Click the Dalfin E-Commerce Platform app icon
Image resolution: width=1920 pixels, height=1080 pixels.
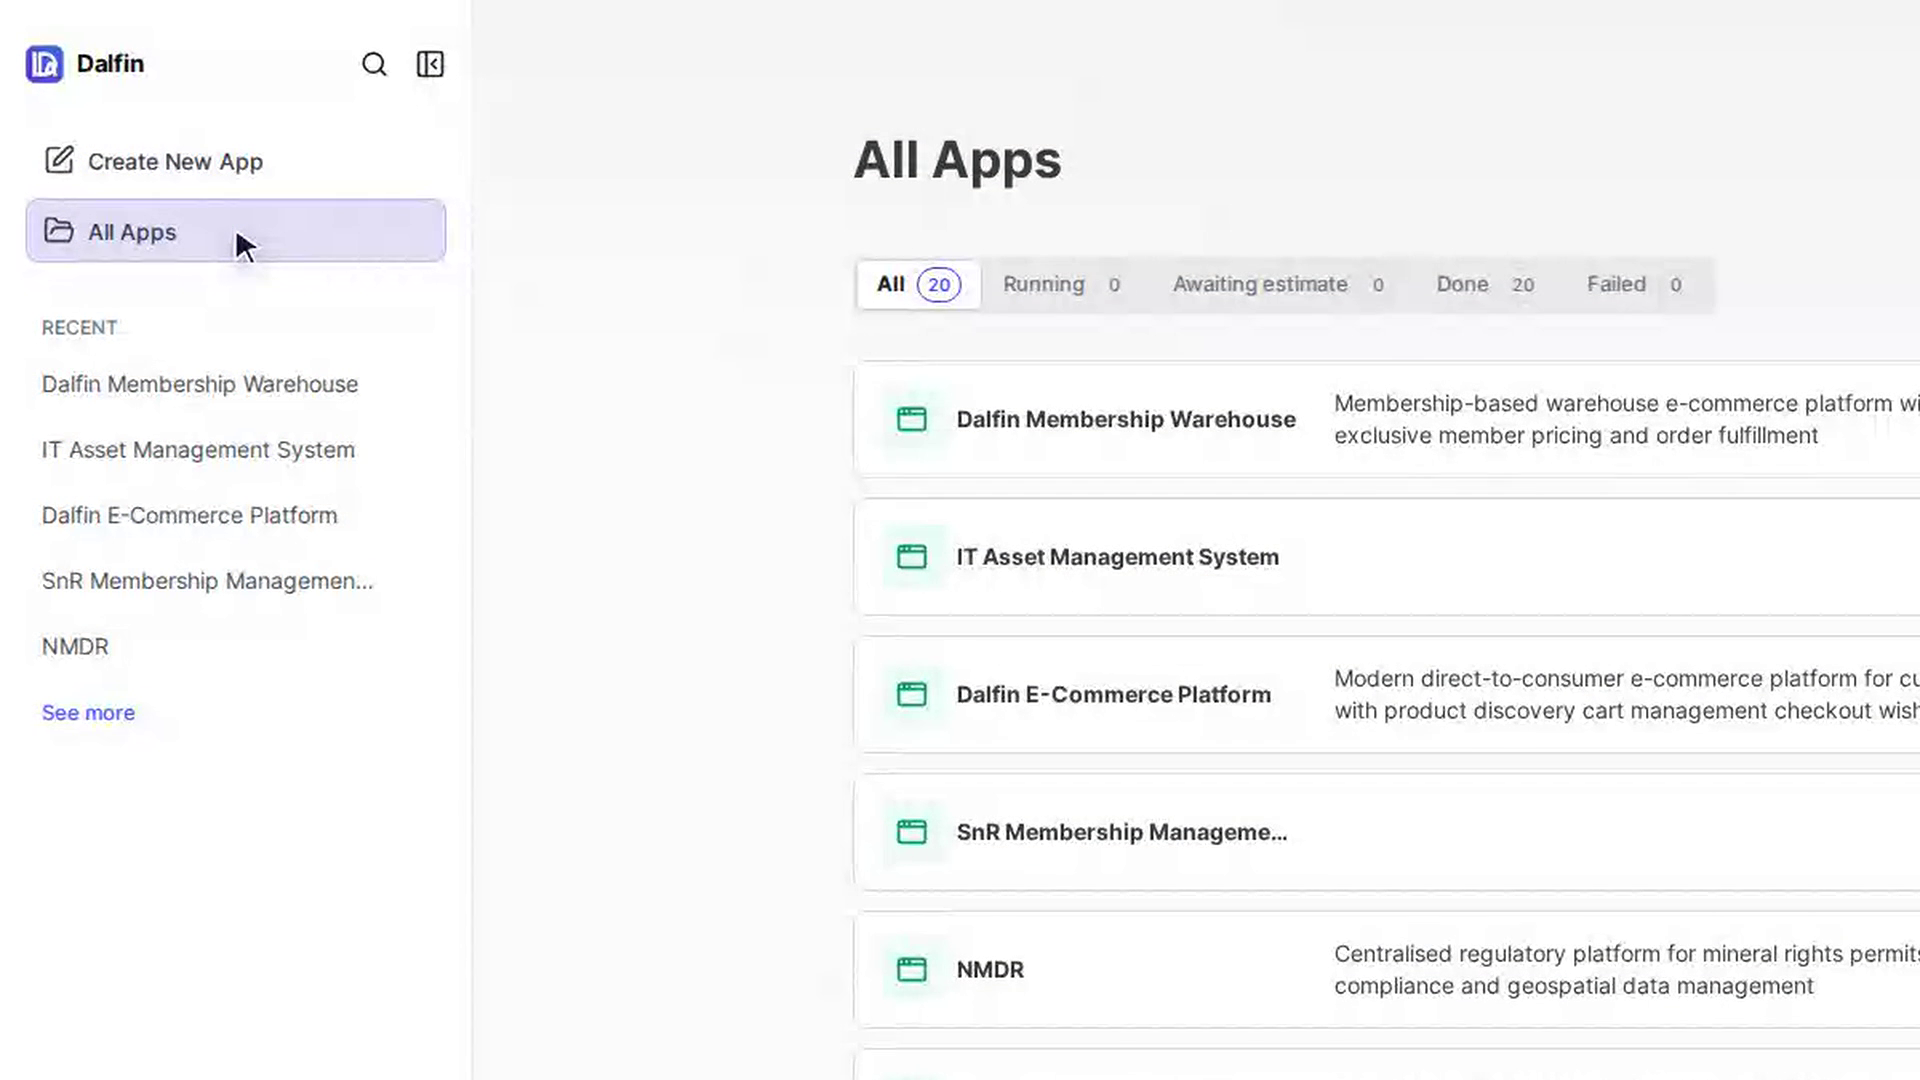tap(911, 694)
